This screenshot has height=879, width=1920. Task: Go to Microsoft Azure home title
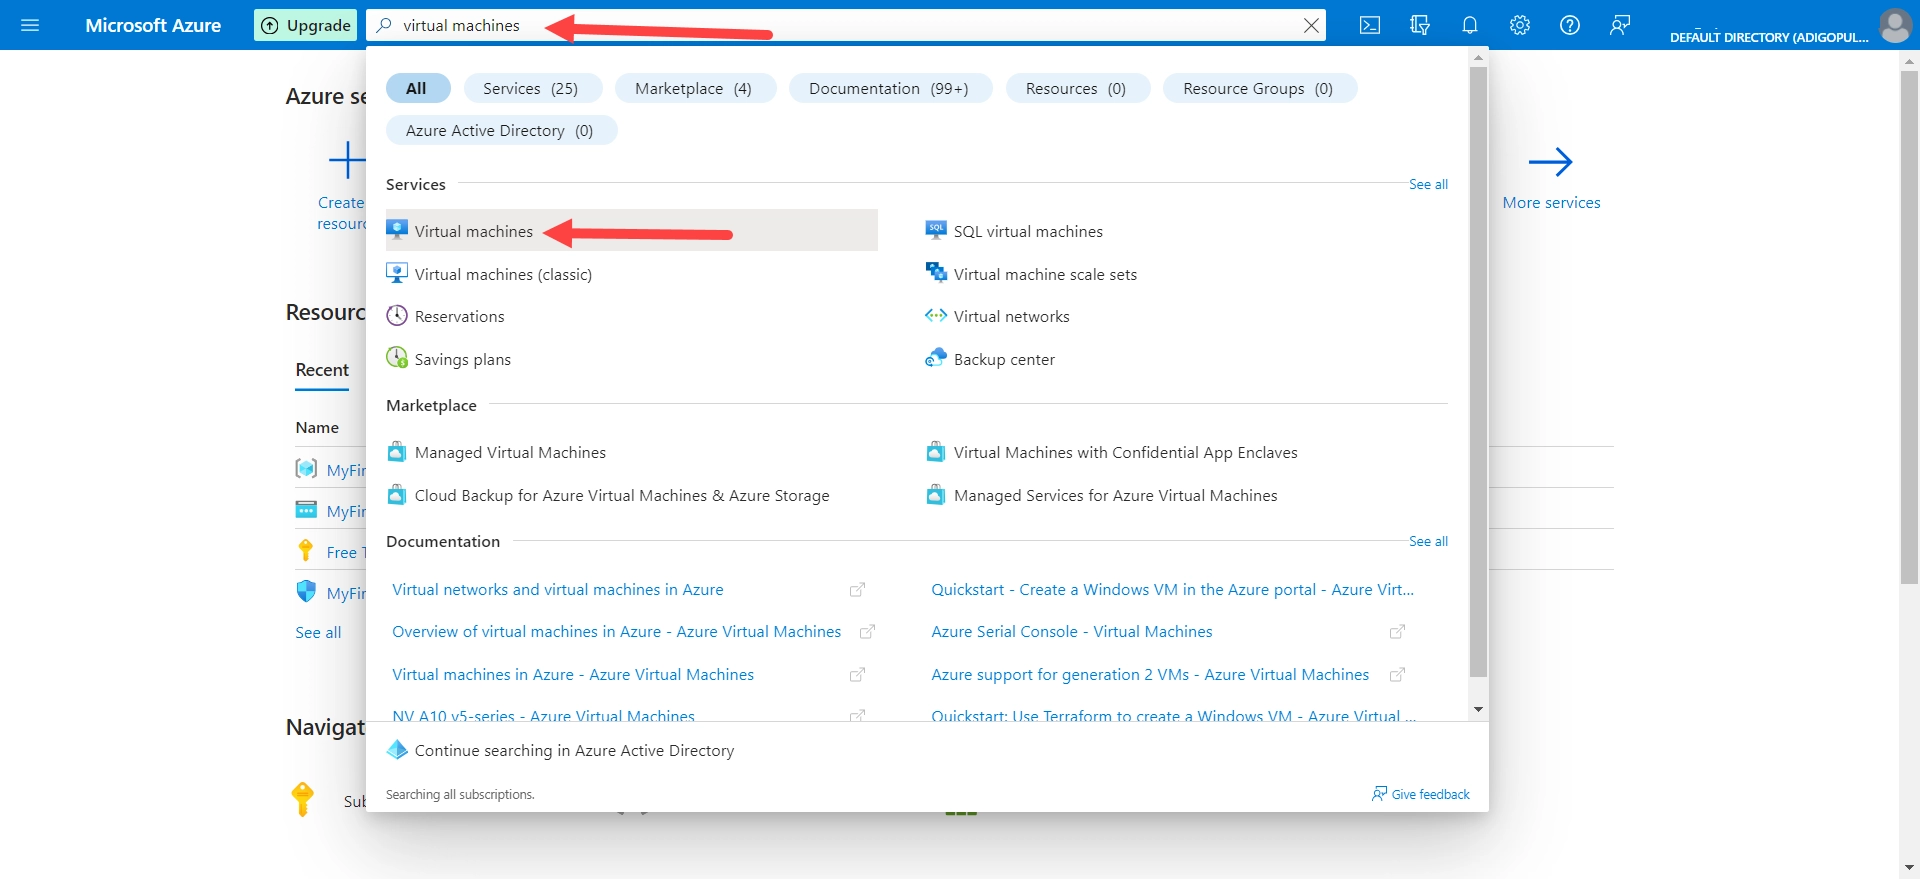(x=153, y=26)
